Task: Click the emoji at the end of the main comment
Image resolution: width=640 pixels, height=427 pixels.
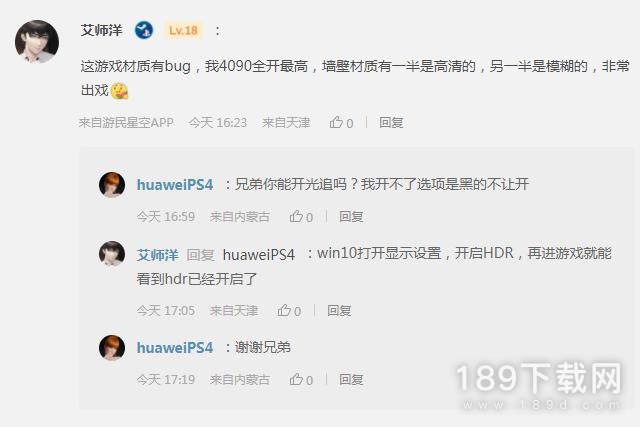Action: (120, 91)
